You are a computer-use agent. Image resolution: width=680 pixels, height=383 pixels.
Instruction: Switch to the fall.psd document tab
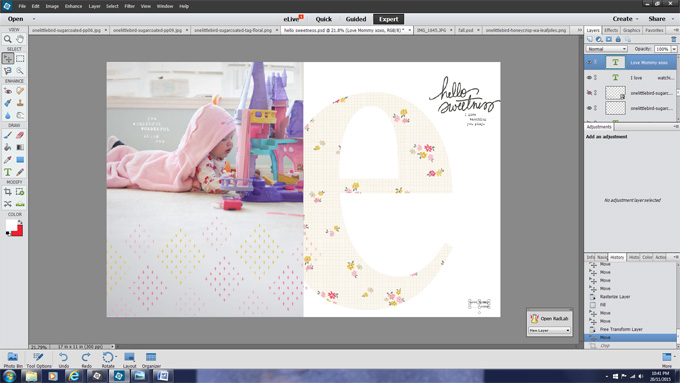[x=466, y=30]
